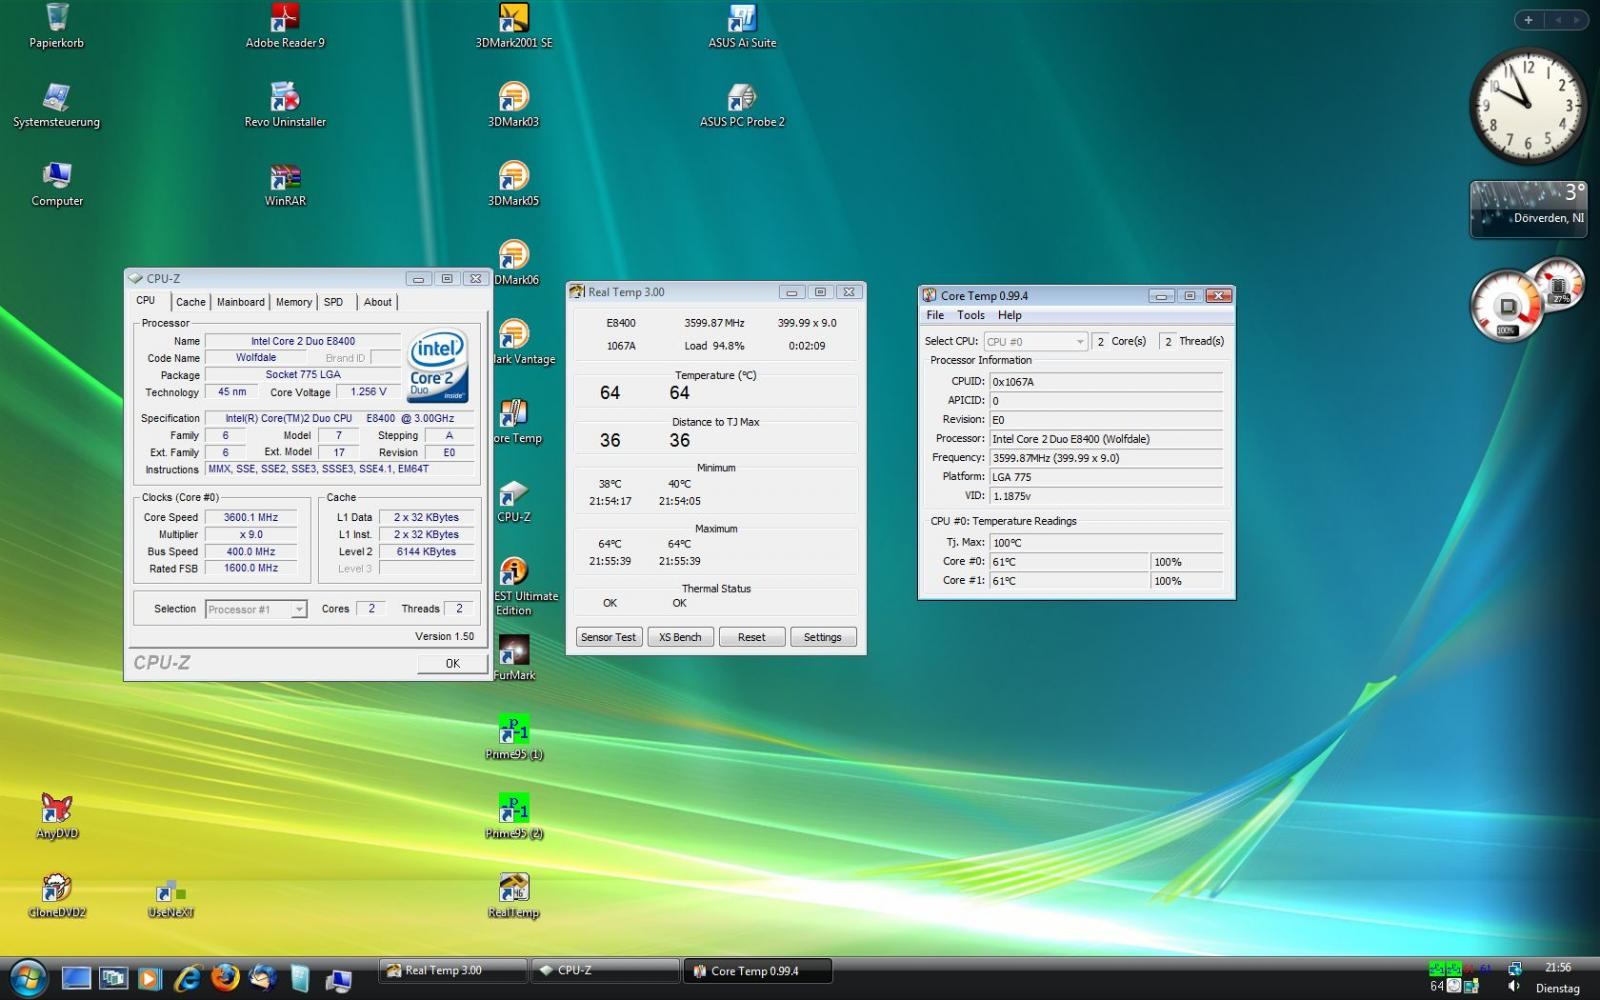Switch to Real Temp 3.00 taskbar button
This screenshot has width=1600, height=1000.
[x=453, y=970]
